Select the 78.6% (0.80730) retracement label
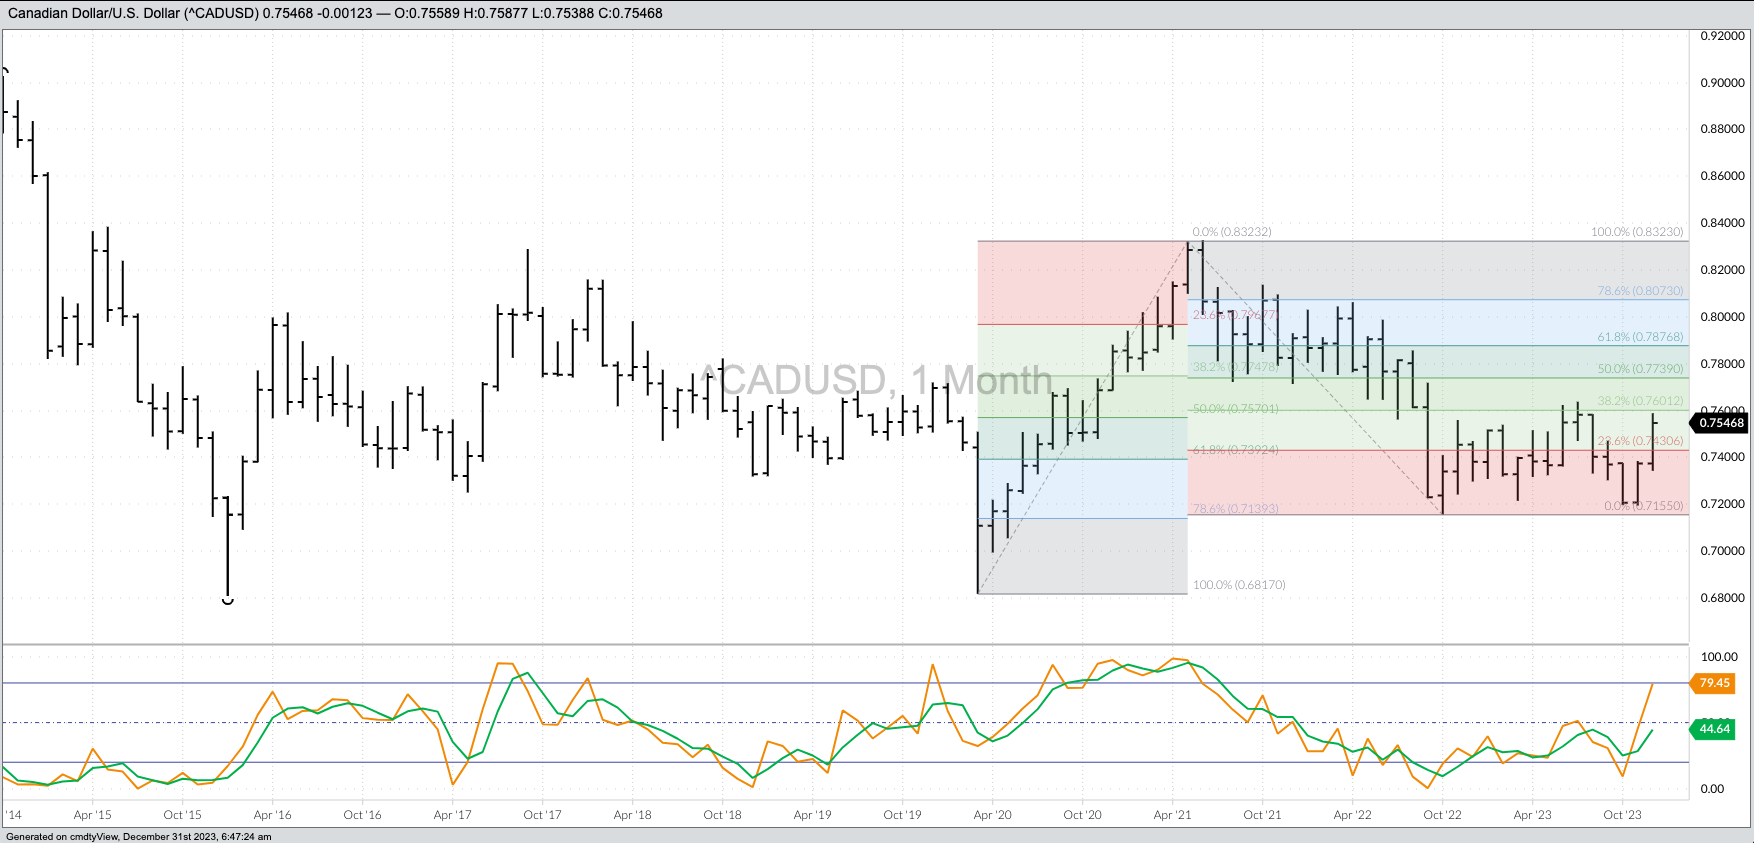 click(x=1640, y=291)
